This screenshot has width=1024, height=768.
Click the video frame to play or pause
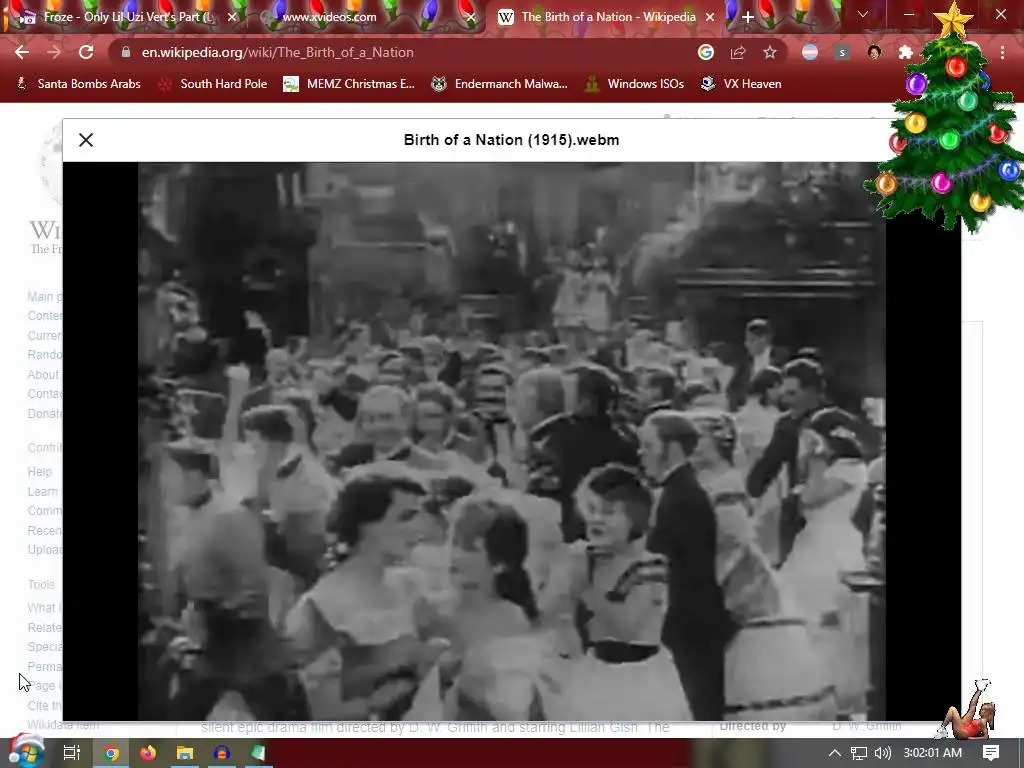[x=511, y=441]
